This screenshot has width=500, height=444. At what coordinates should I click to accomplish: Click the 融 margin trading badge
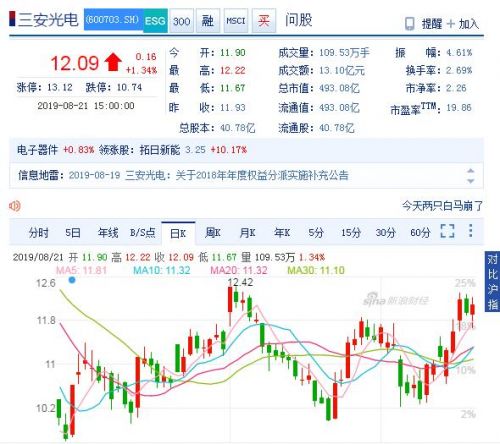click(x=208, y=21)
